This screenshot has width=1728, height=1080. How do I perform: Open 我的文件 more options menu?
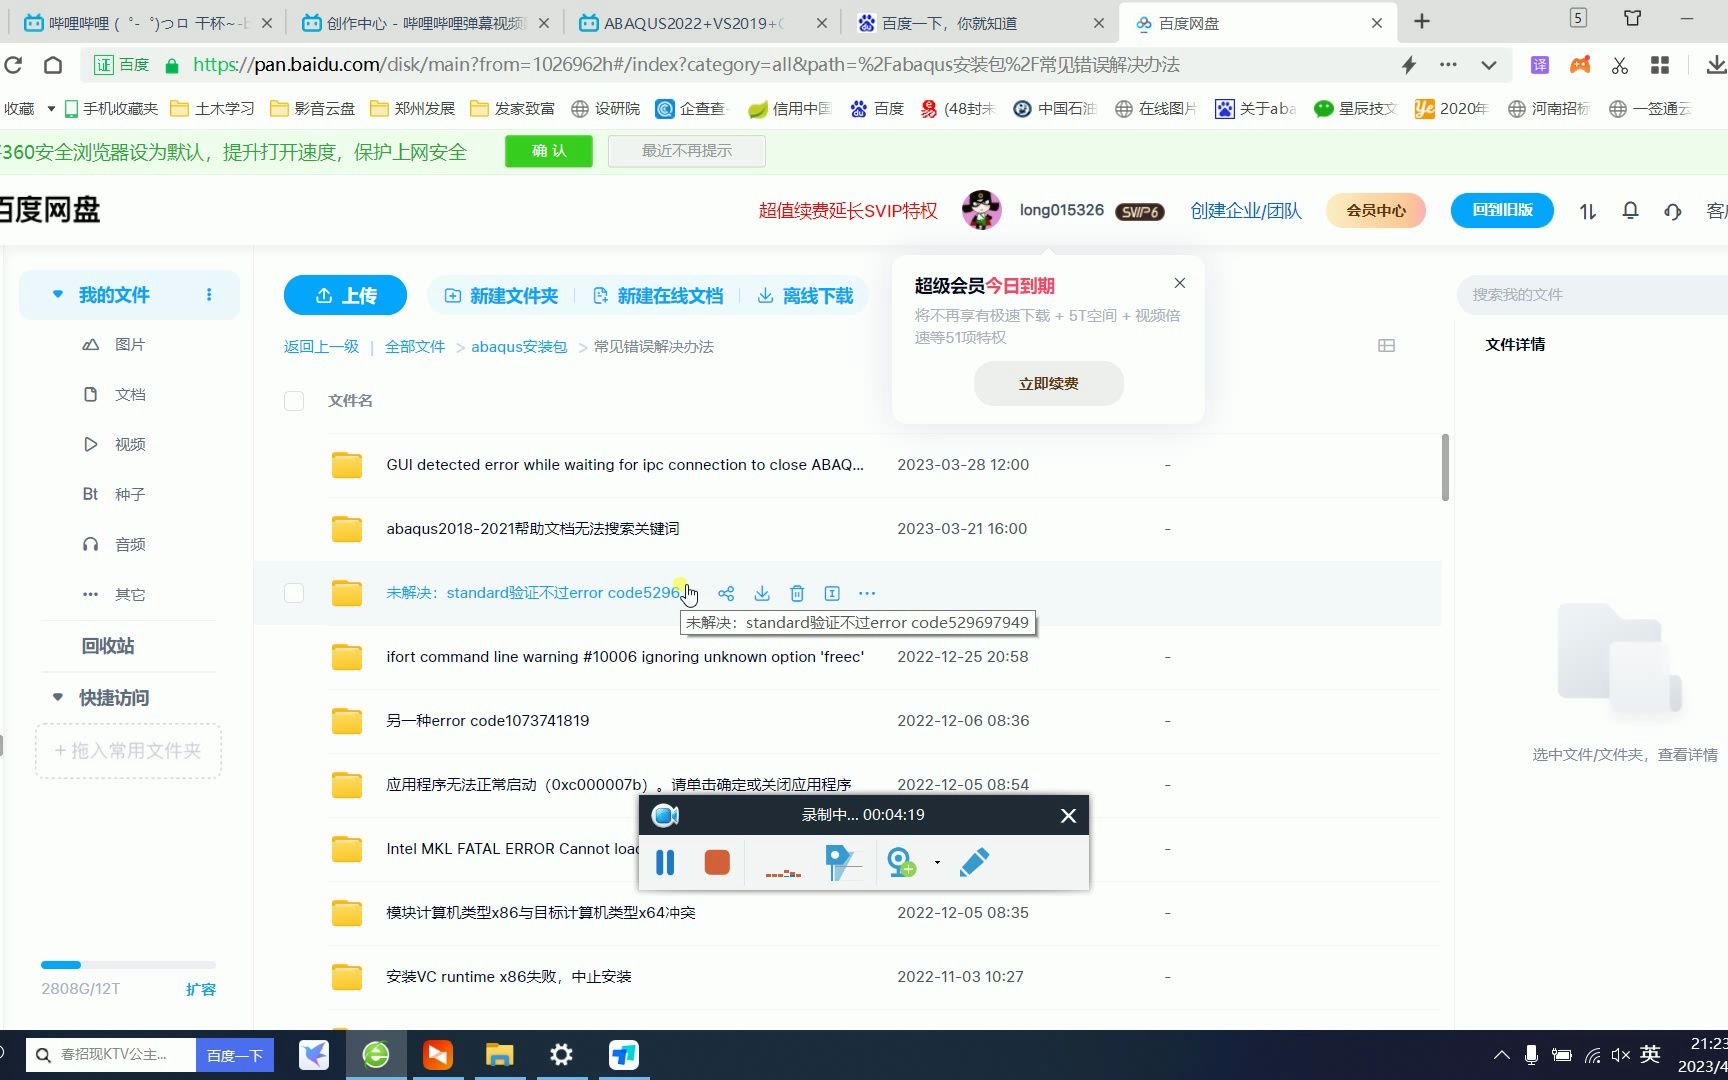[x=209, y=295]
